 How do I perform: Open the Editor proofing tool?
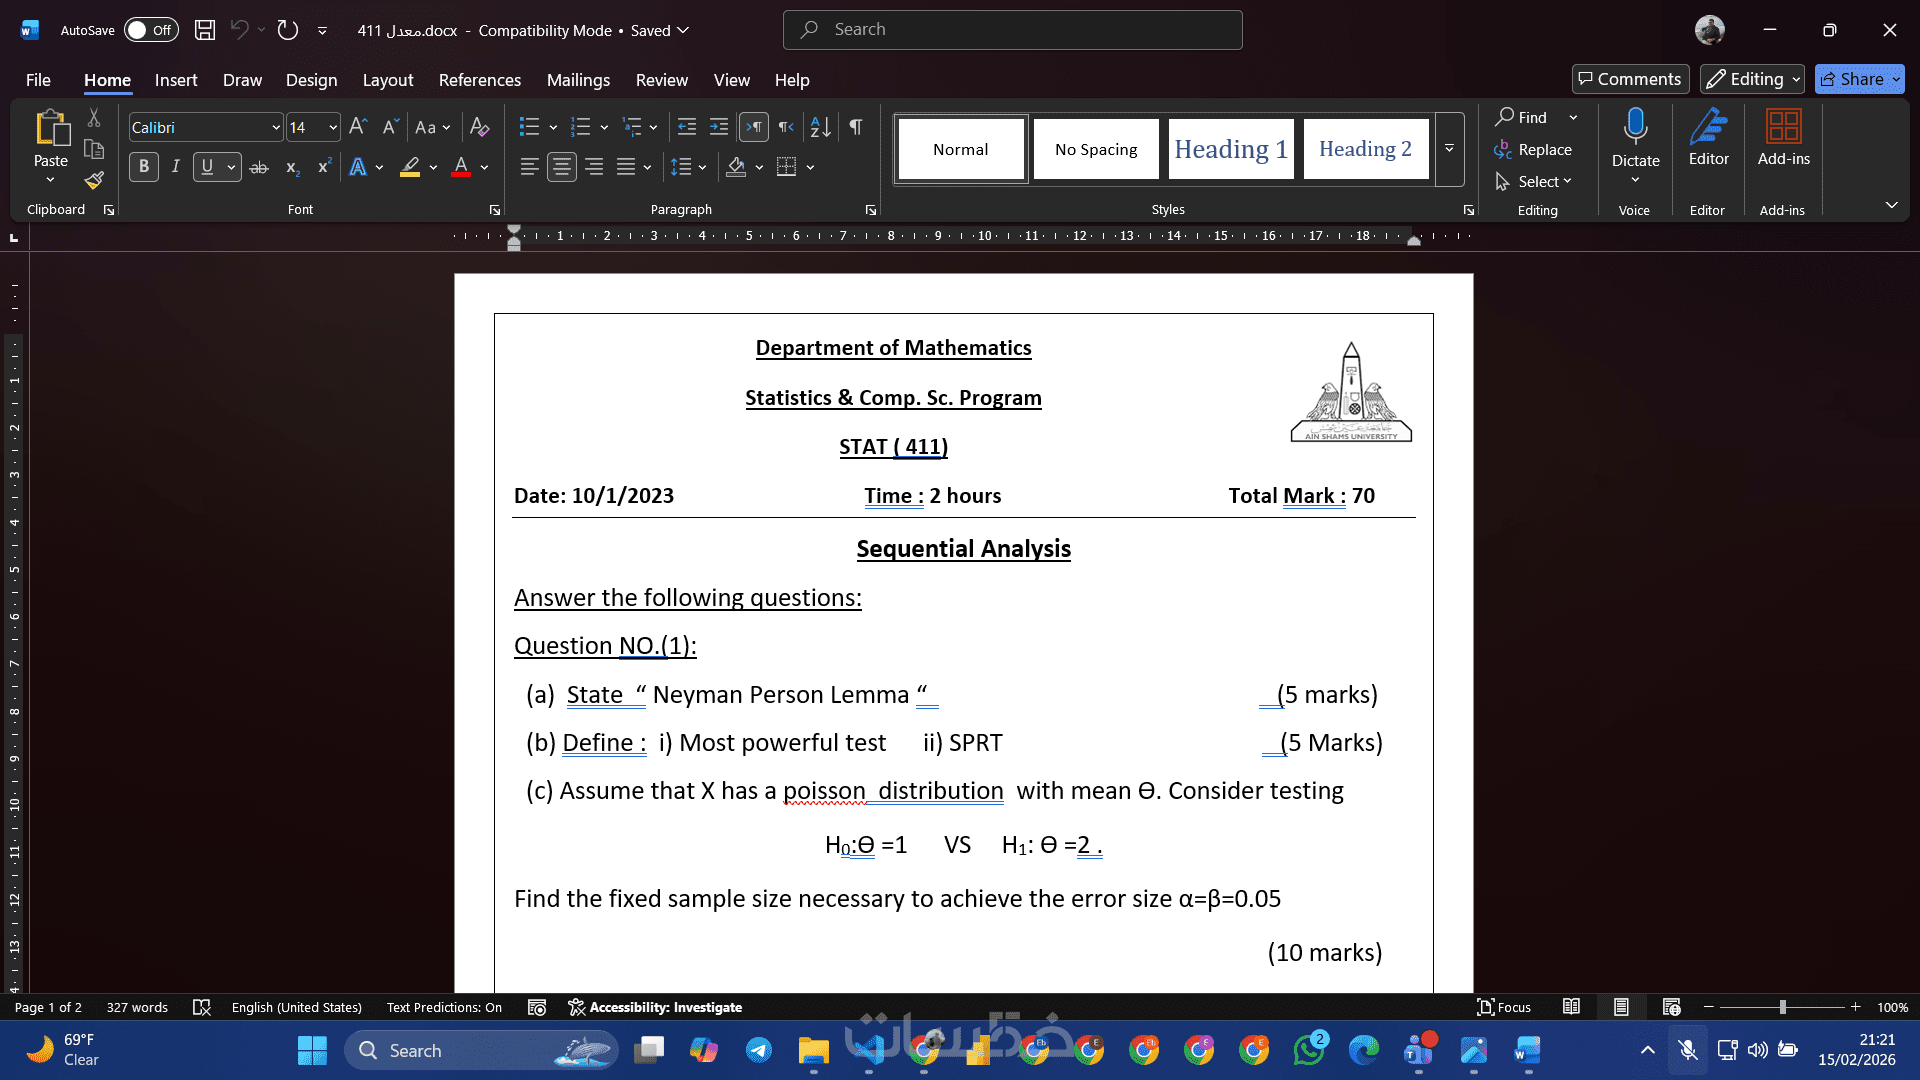pos(1708,138)
